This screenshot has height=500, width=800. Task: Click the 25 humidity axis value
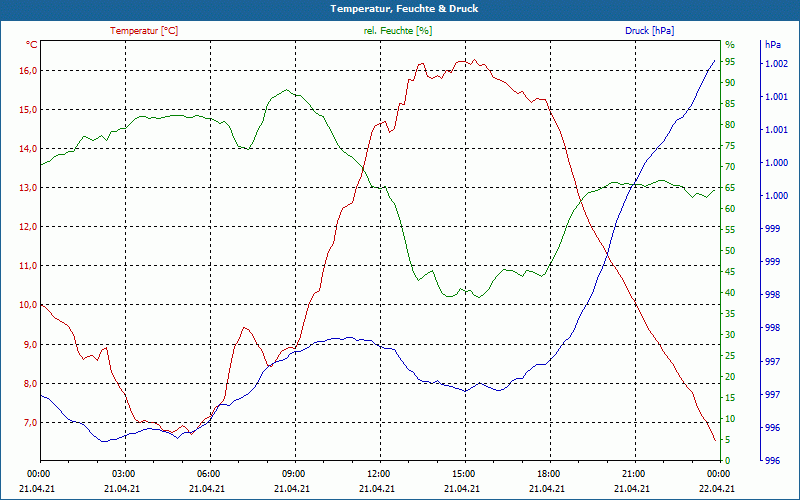tap(730, 356)
